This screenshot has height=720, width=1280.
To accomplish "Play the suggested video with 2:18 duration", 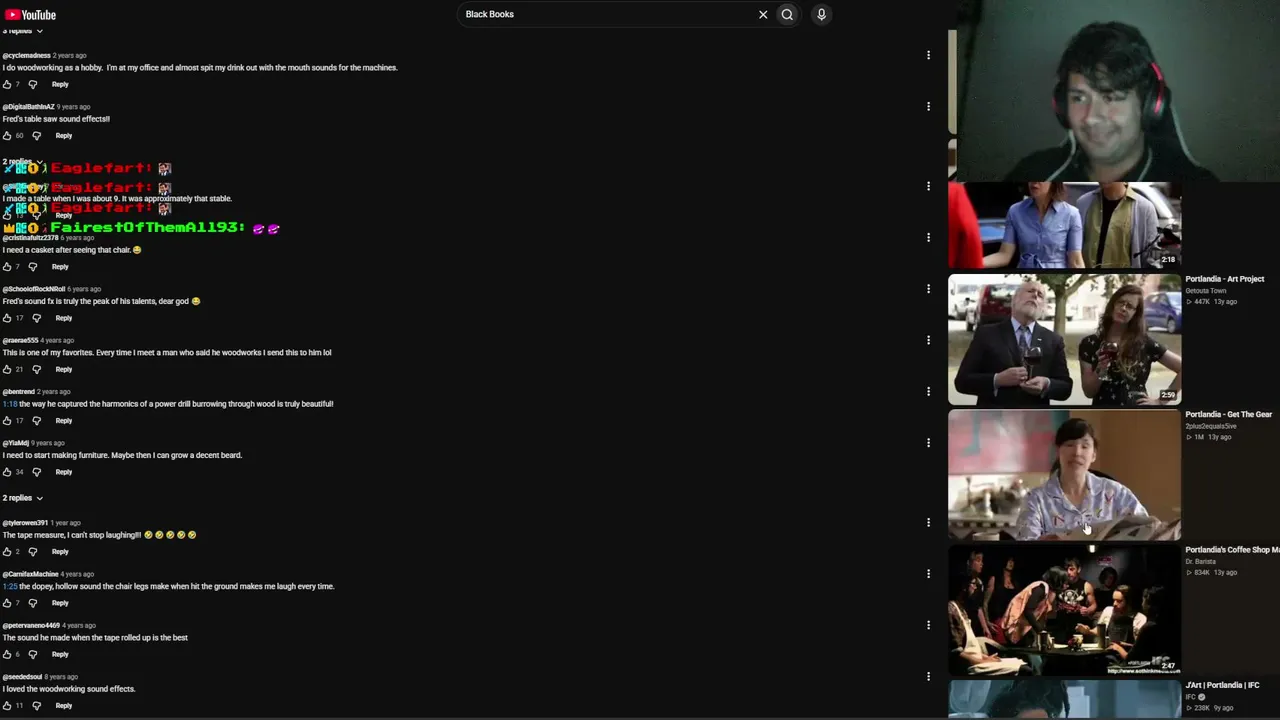I will (1064, 225).
